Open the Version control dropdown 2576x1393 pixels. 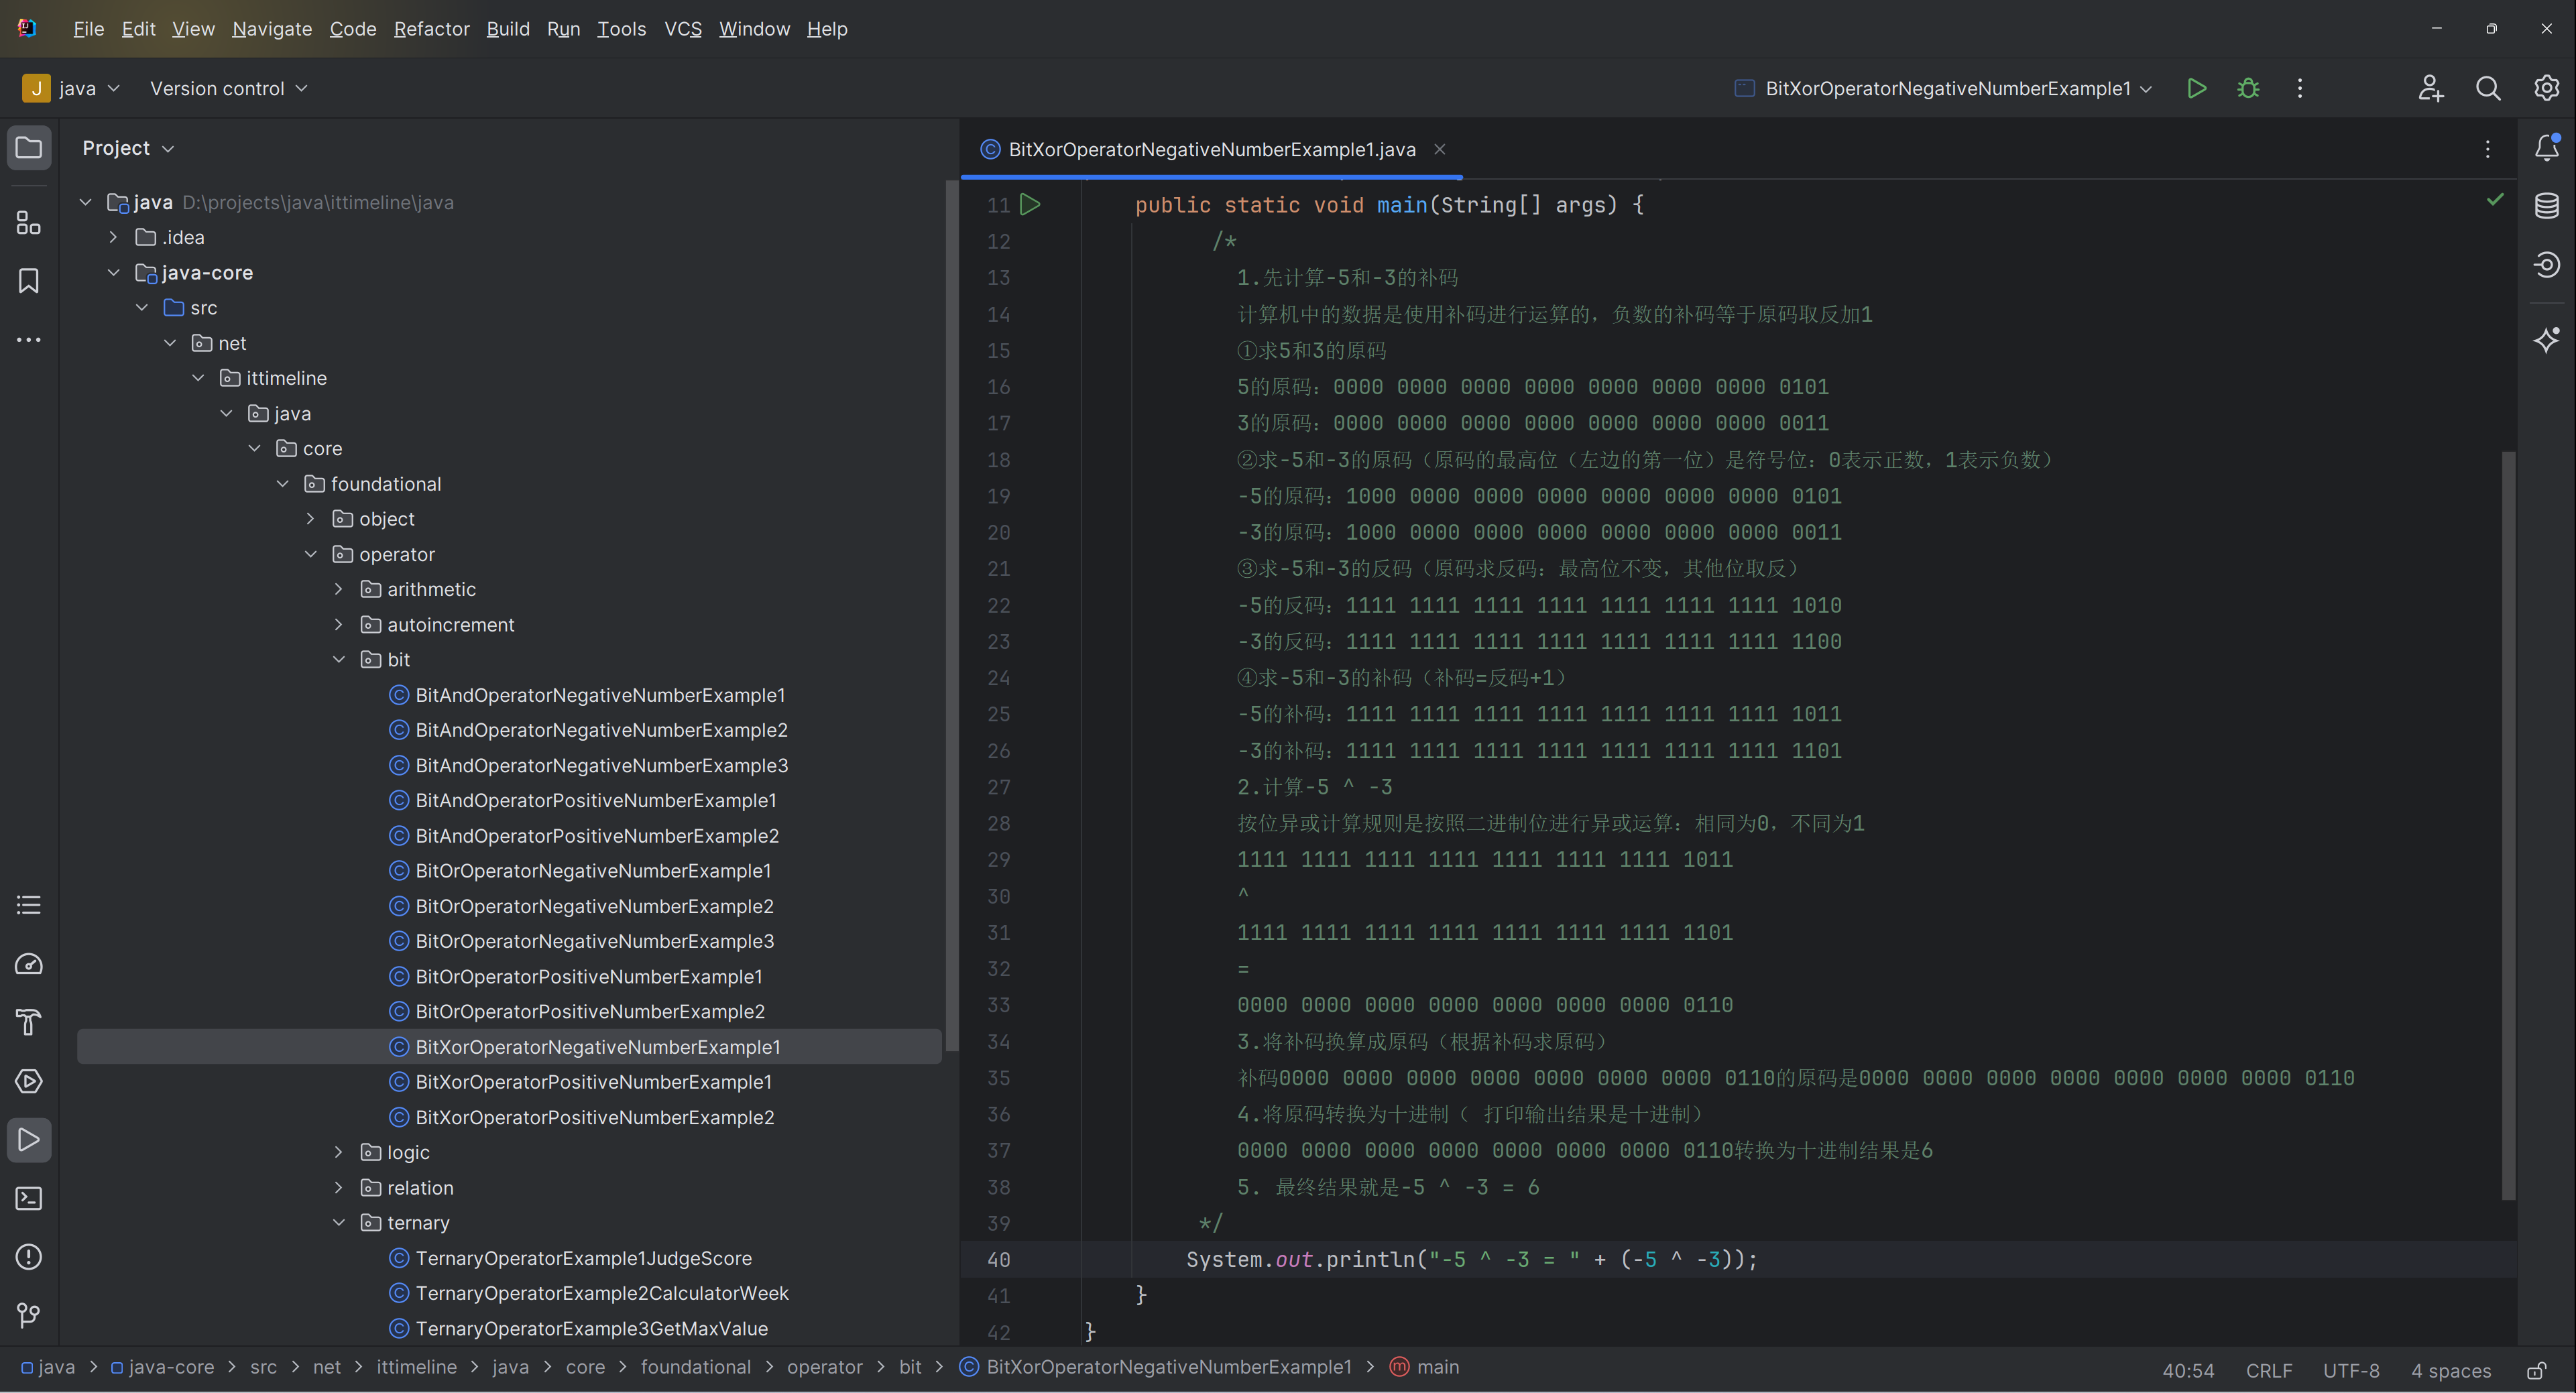click(x=229, y=88)
